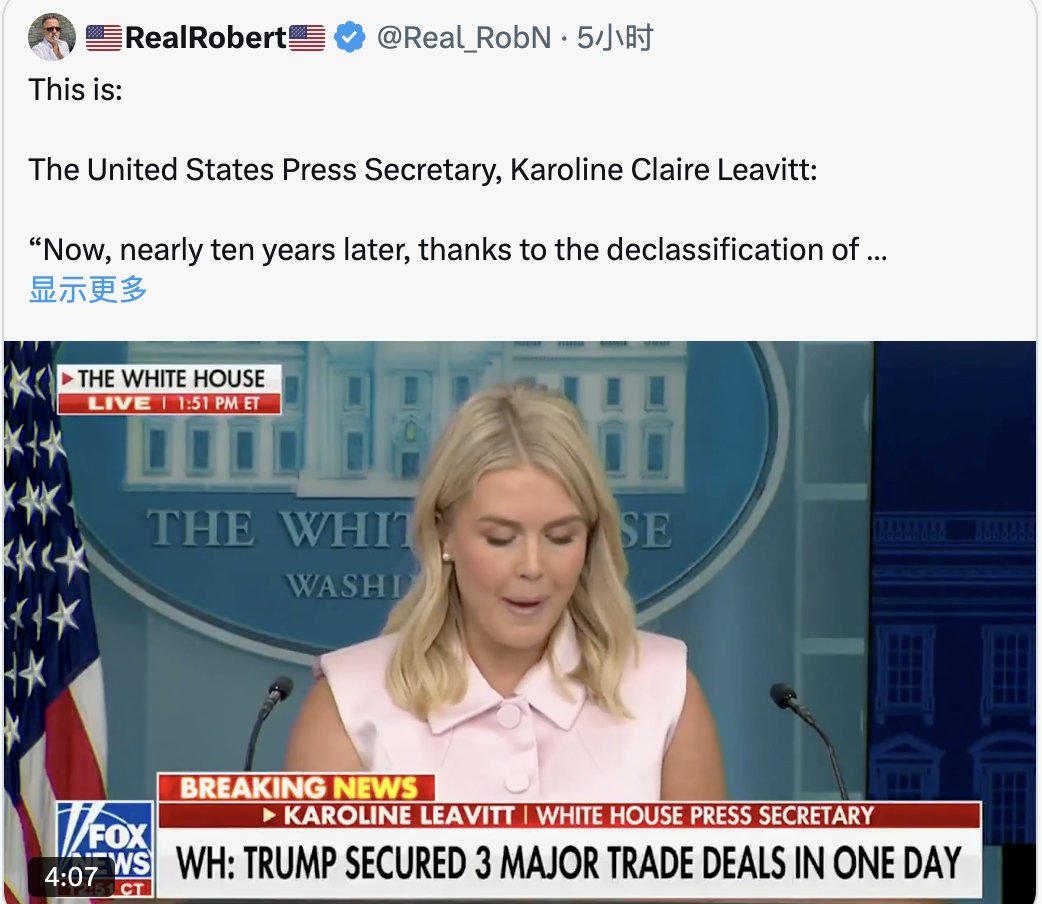Open the @Real_RobN handle link
The width and height of the screenshot is (1042, 904).
point(464,38)
